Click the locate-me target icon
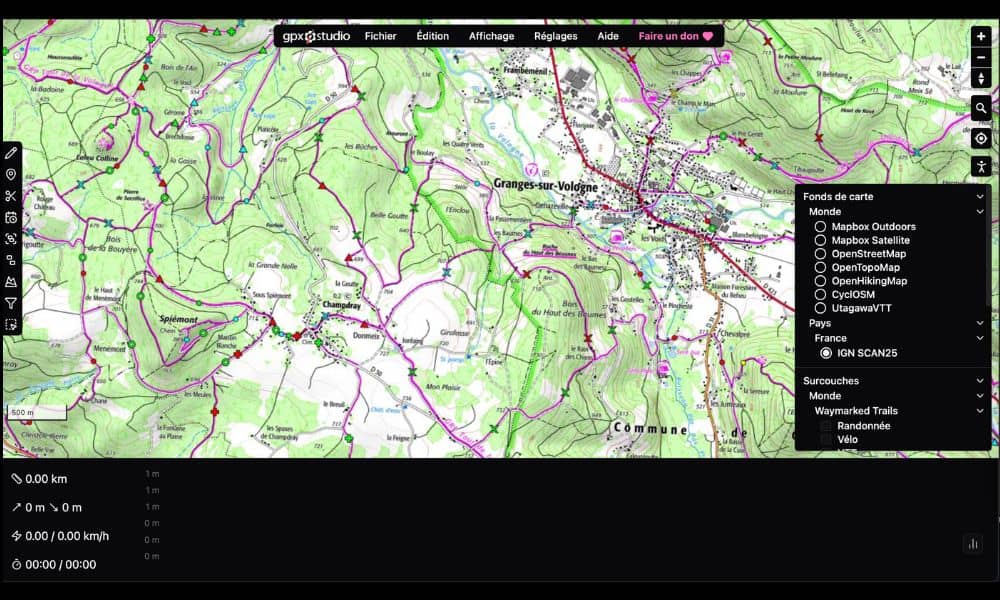 pos(981,138)
